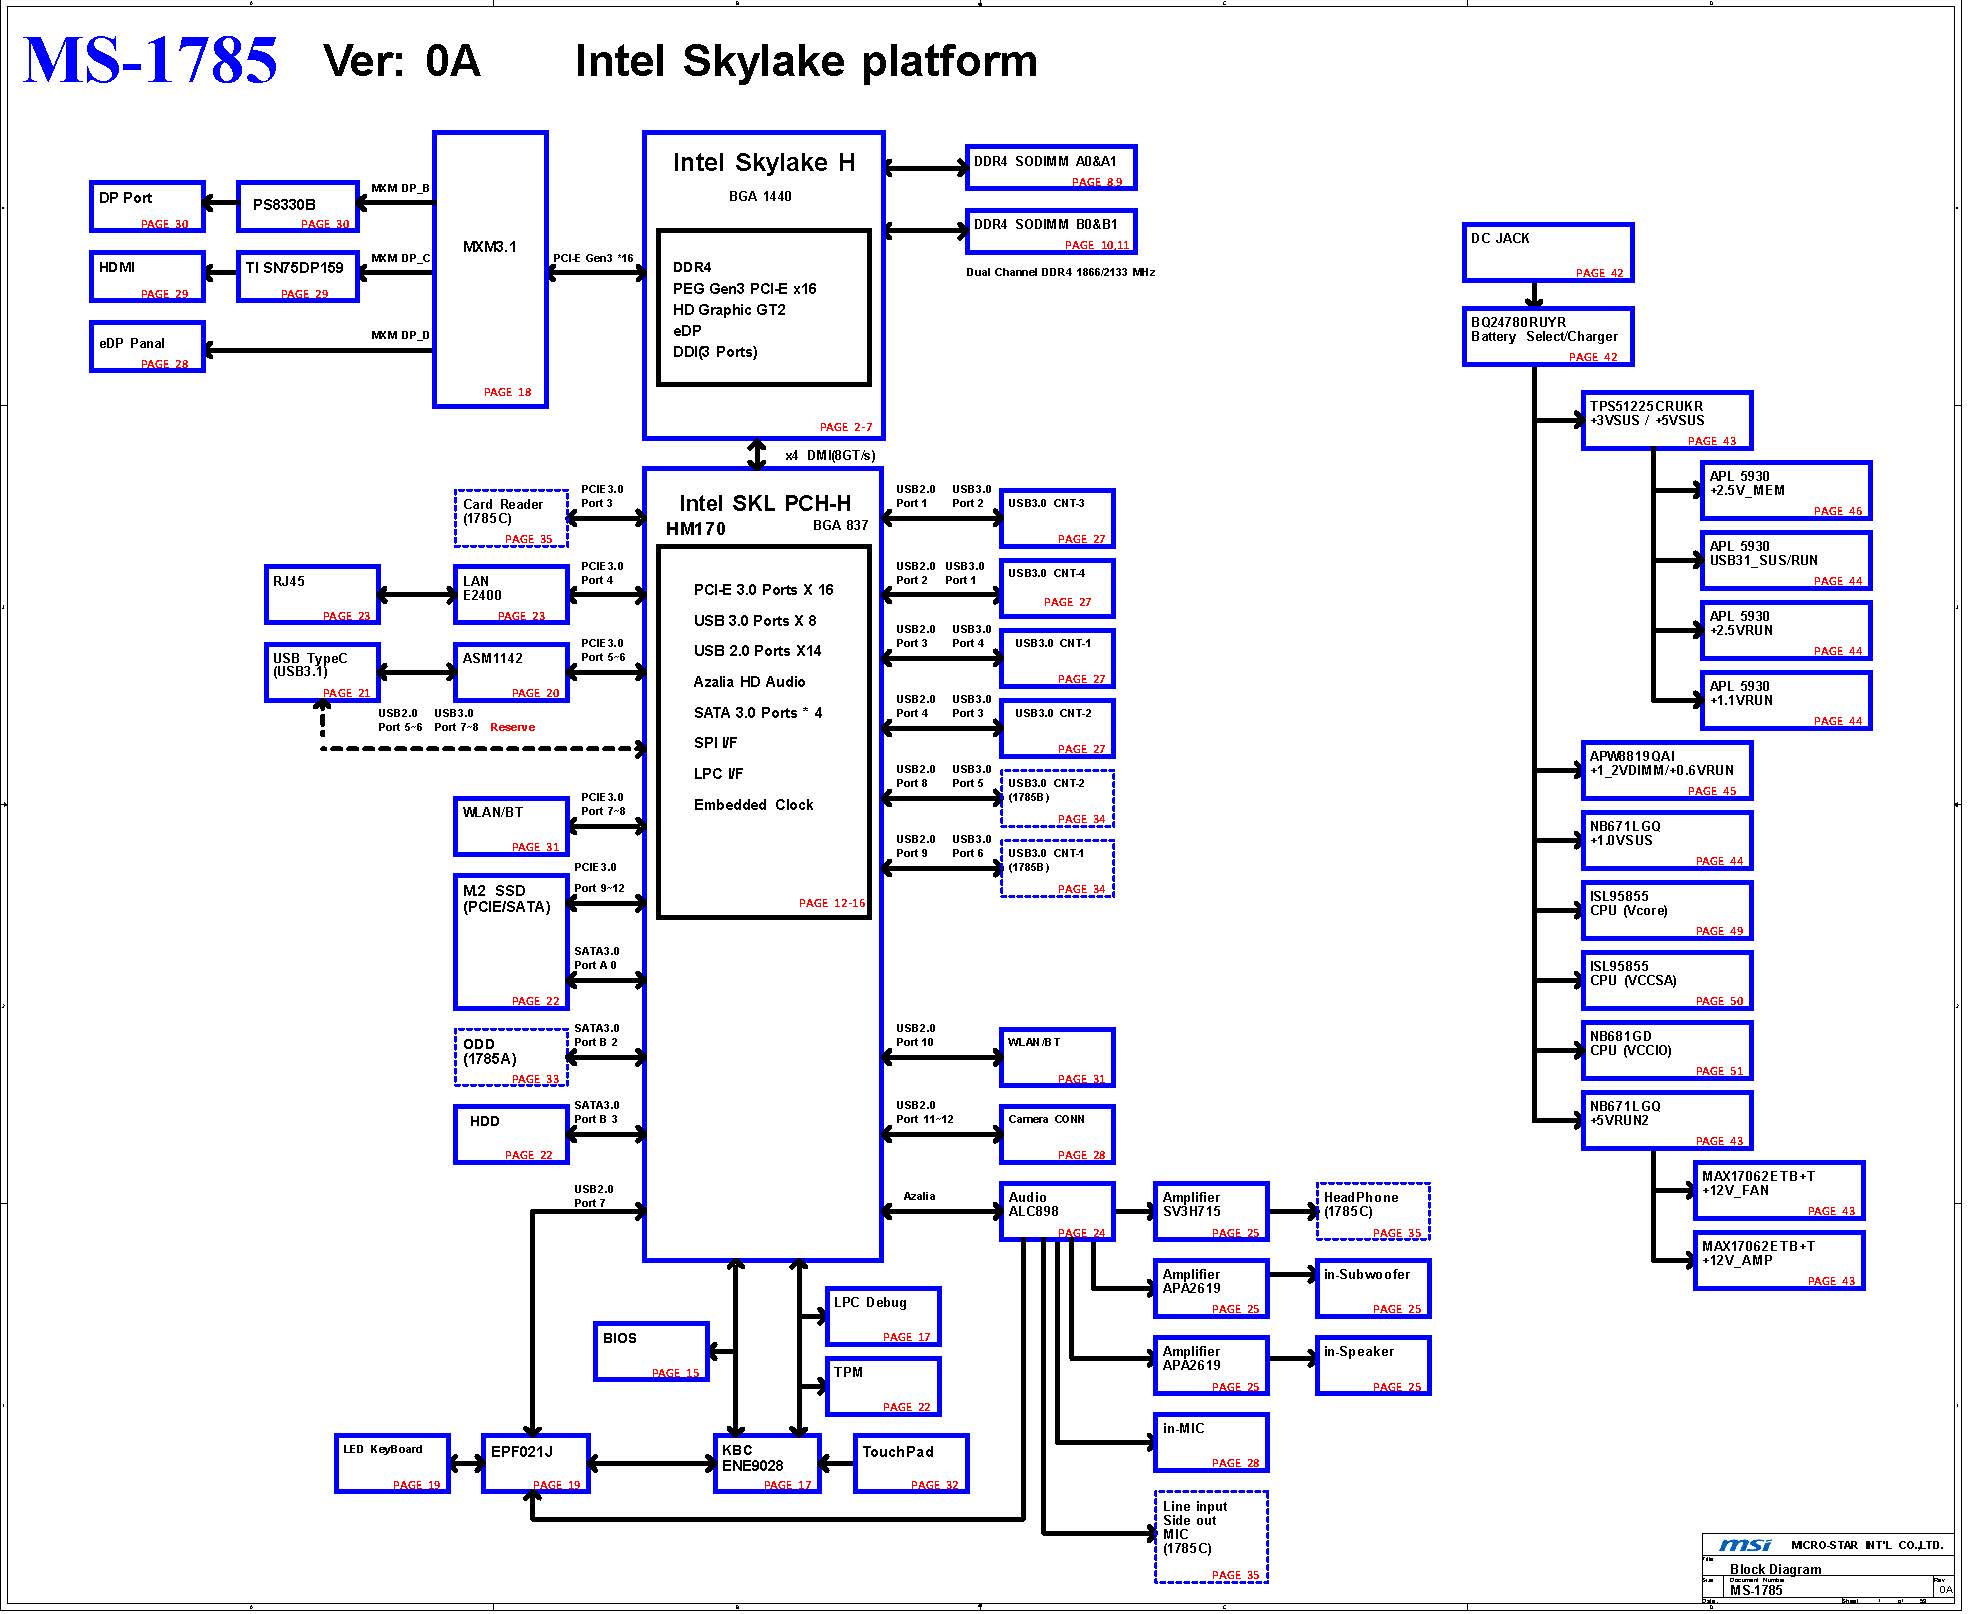The width and height of the screenshot is (1969, 1614).
Task: Click the USB3.0 CNT-4 block
Action: (x=1057, y=588)
